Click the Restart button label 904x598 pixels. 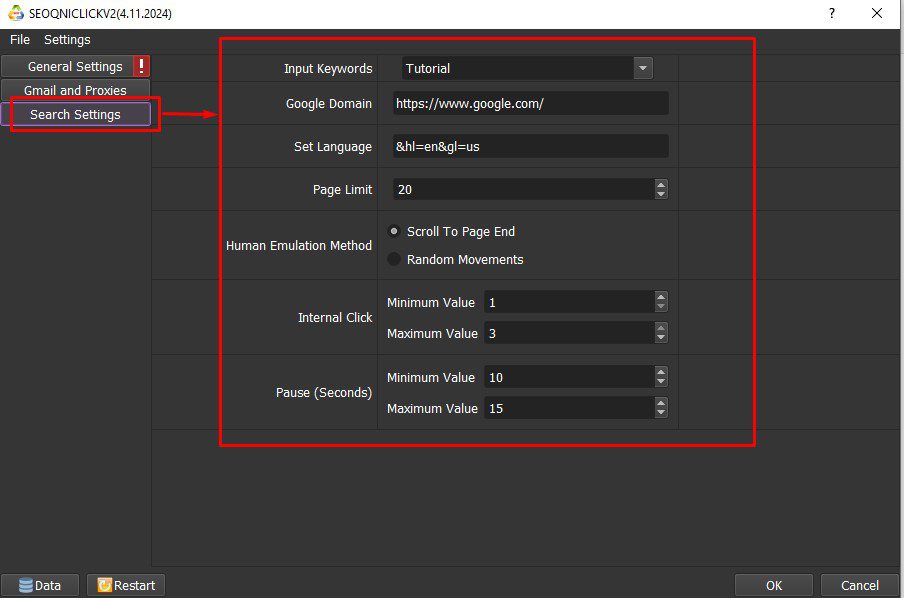[x=134, y=585]
